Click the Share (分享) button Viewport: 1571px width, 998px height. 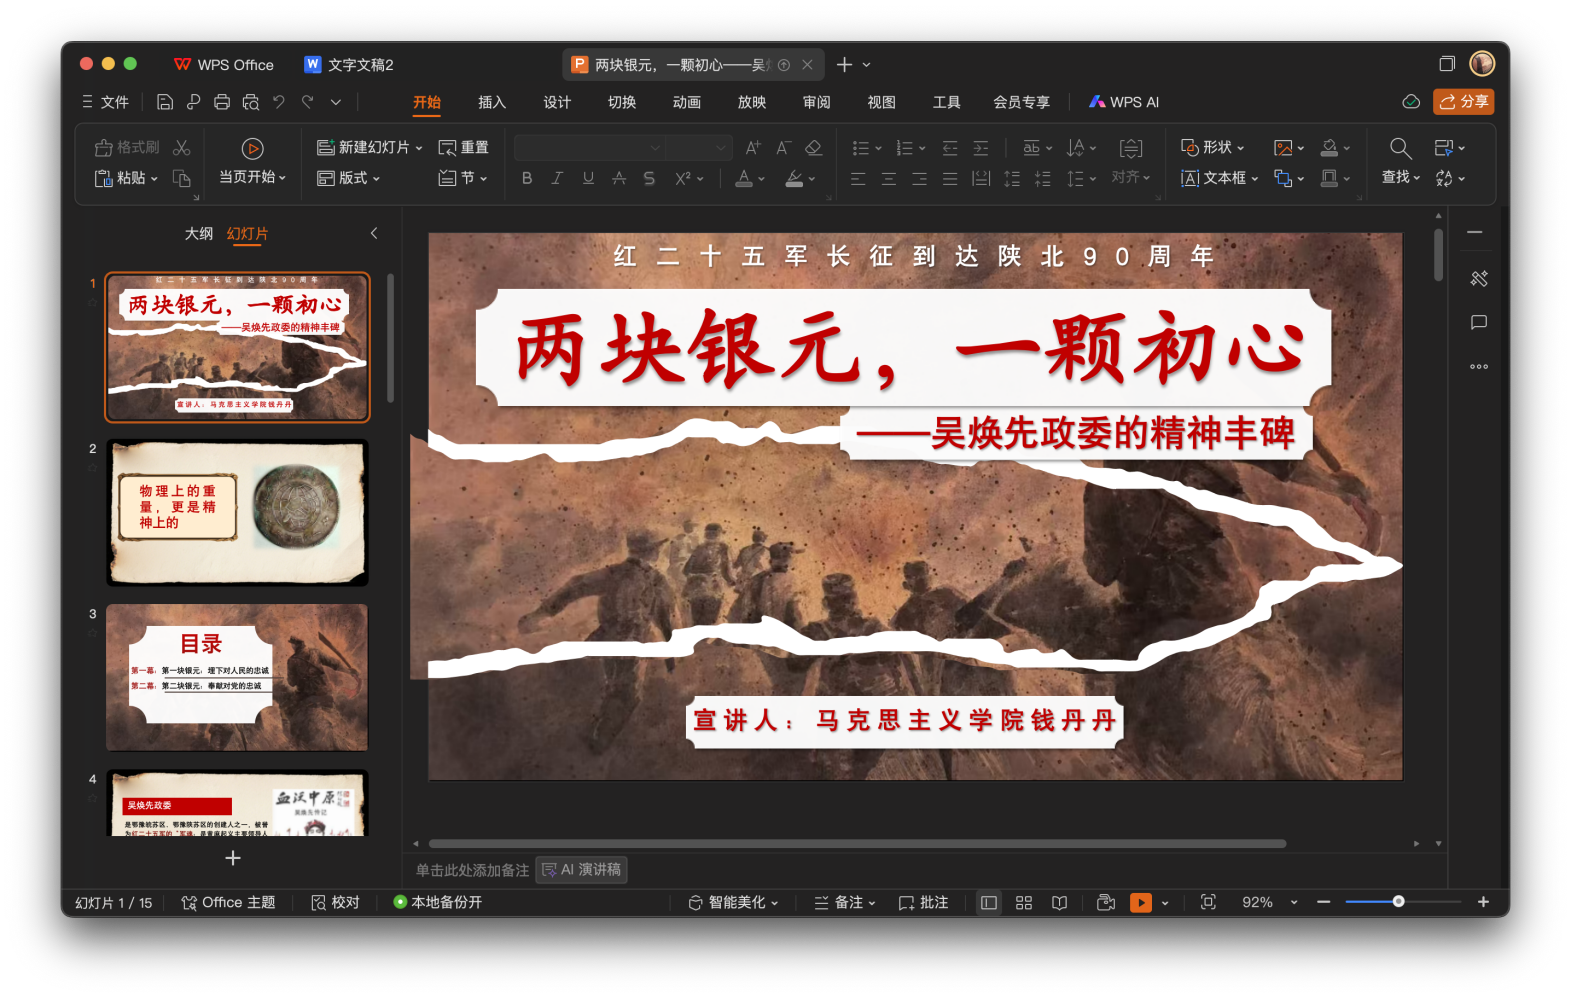coord(1463,102)
